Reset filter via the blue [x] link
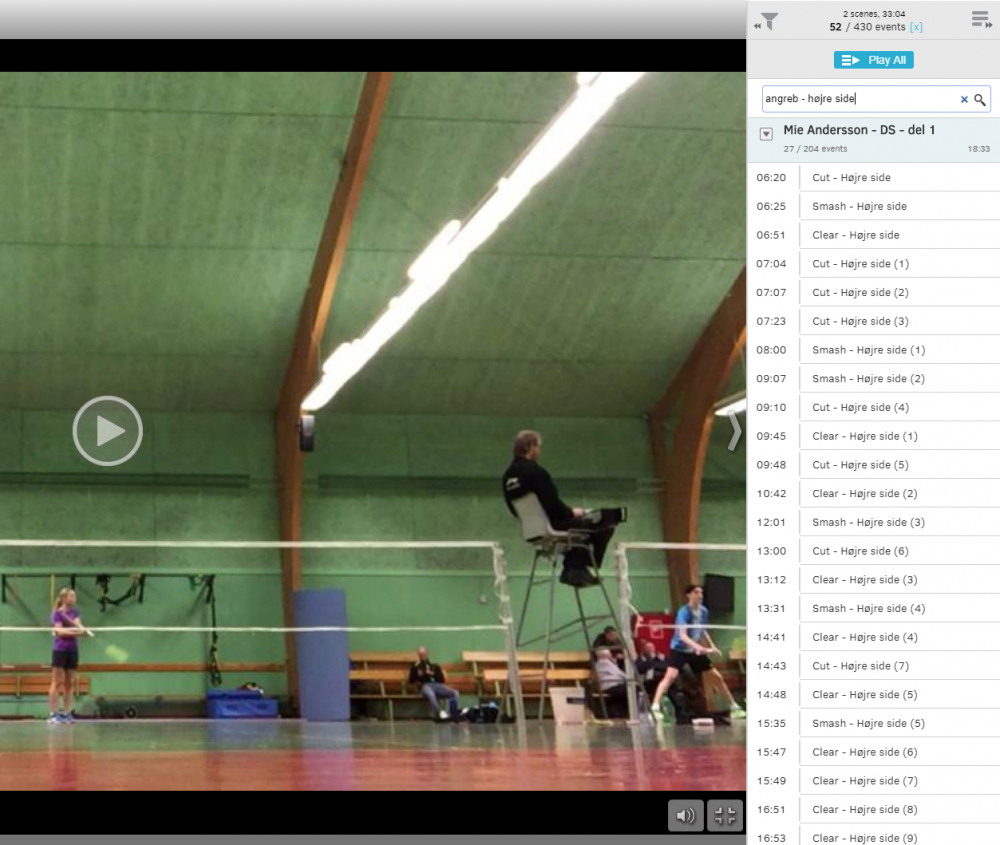Image resolution: width=1000 pixels, height=845 pixels. pyautogui.click(x=916, y=27)
